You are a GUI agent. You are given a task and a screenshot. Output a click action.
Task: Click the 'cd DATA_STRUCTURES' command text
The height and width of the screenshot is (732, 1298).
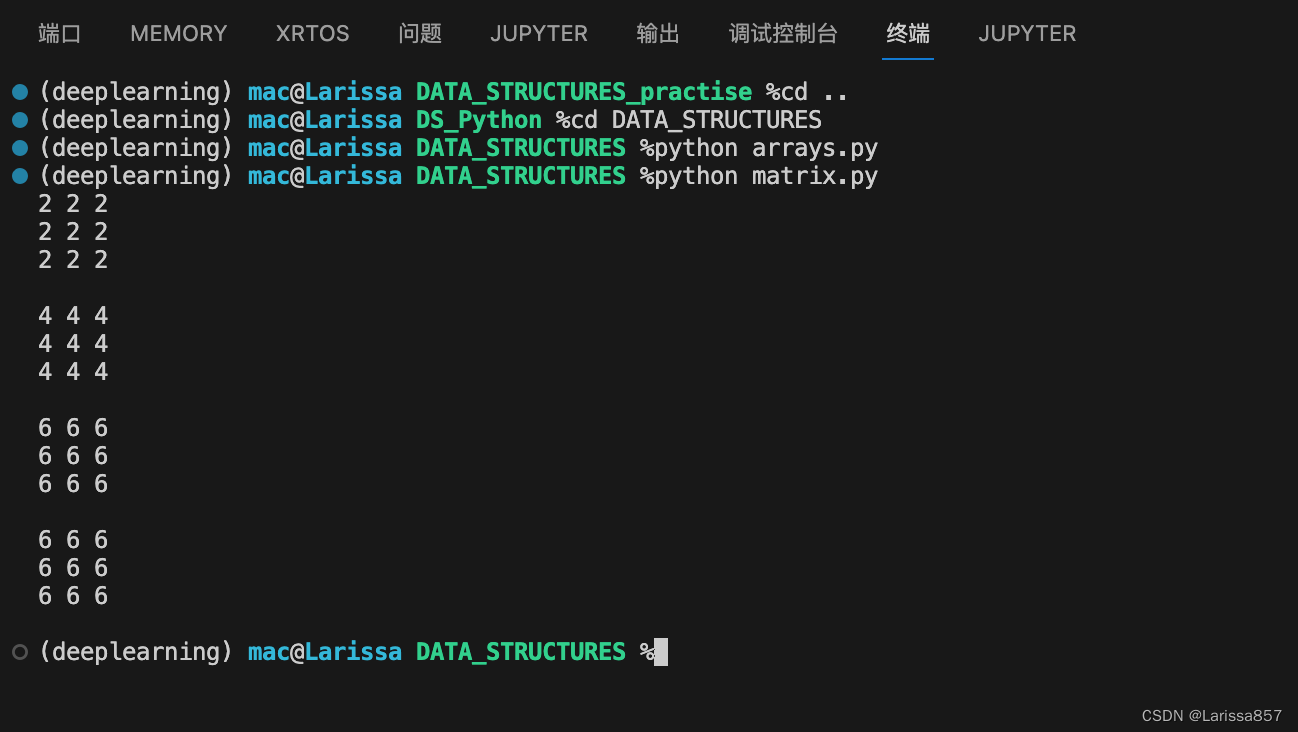coord(696,120)
